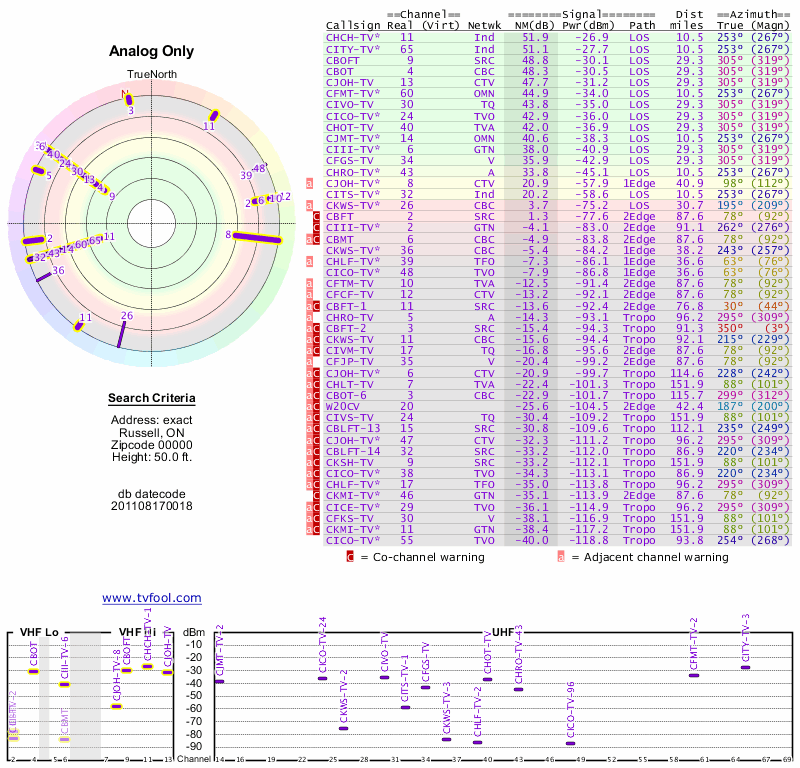Click the red co-channel warning legend icon
The height and width of the screenshot is (768, 800).
[350, 557]
